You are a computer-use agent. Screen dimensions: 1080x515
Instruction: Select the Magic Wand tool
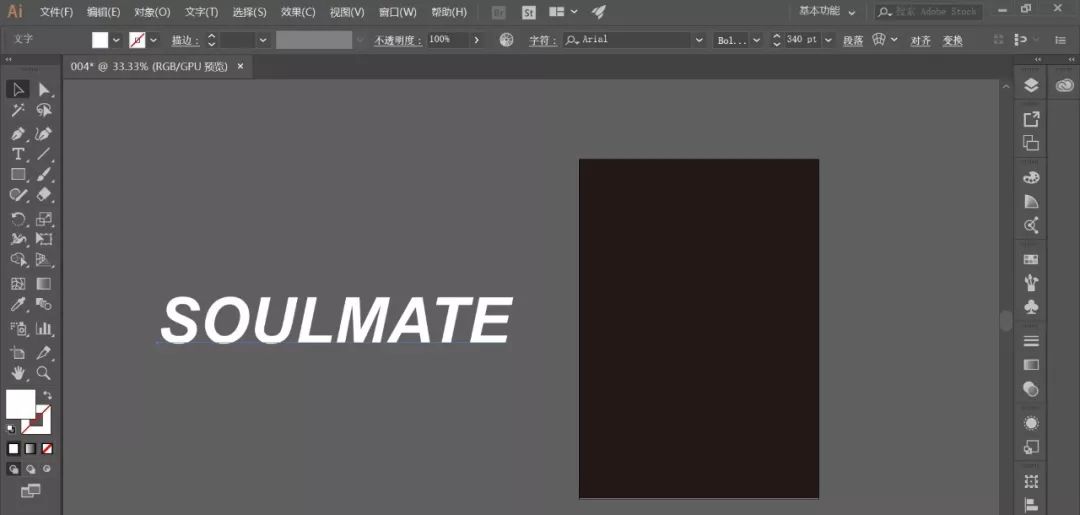pos(18,111)
